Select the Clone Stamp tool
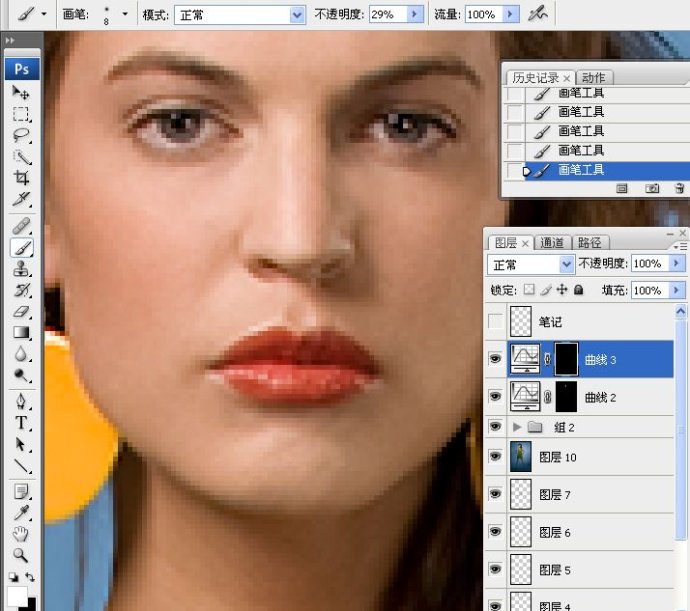690x611 pixels. pos(21,269)
